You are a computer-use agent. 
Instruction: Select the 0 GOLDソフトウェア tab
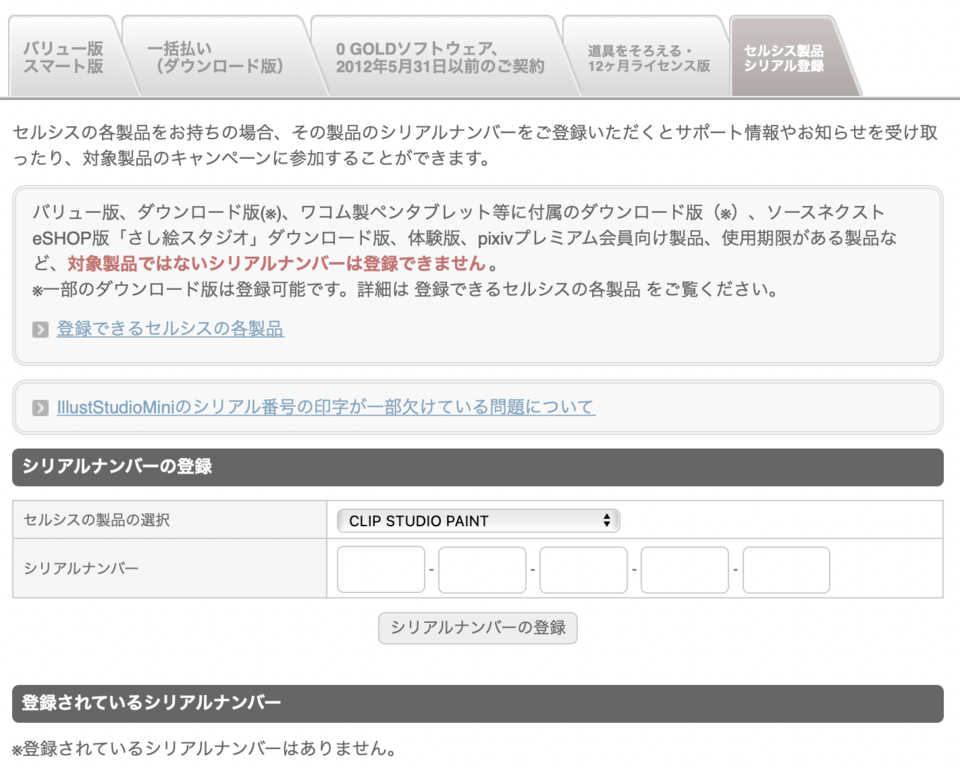[440, 57]
